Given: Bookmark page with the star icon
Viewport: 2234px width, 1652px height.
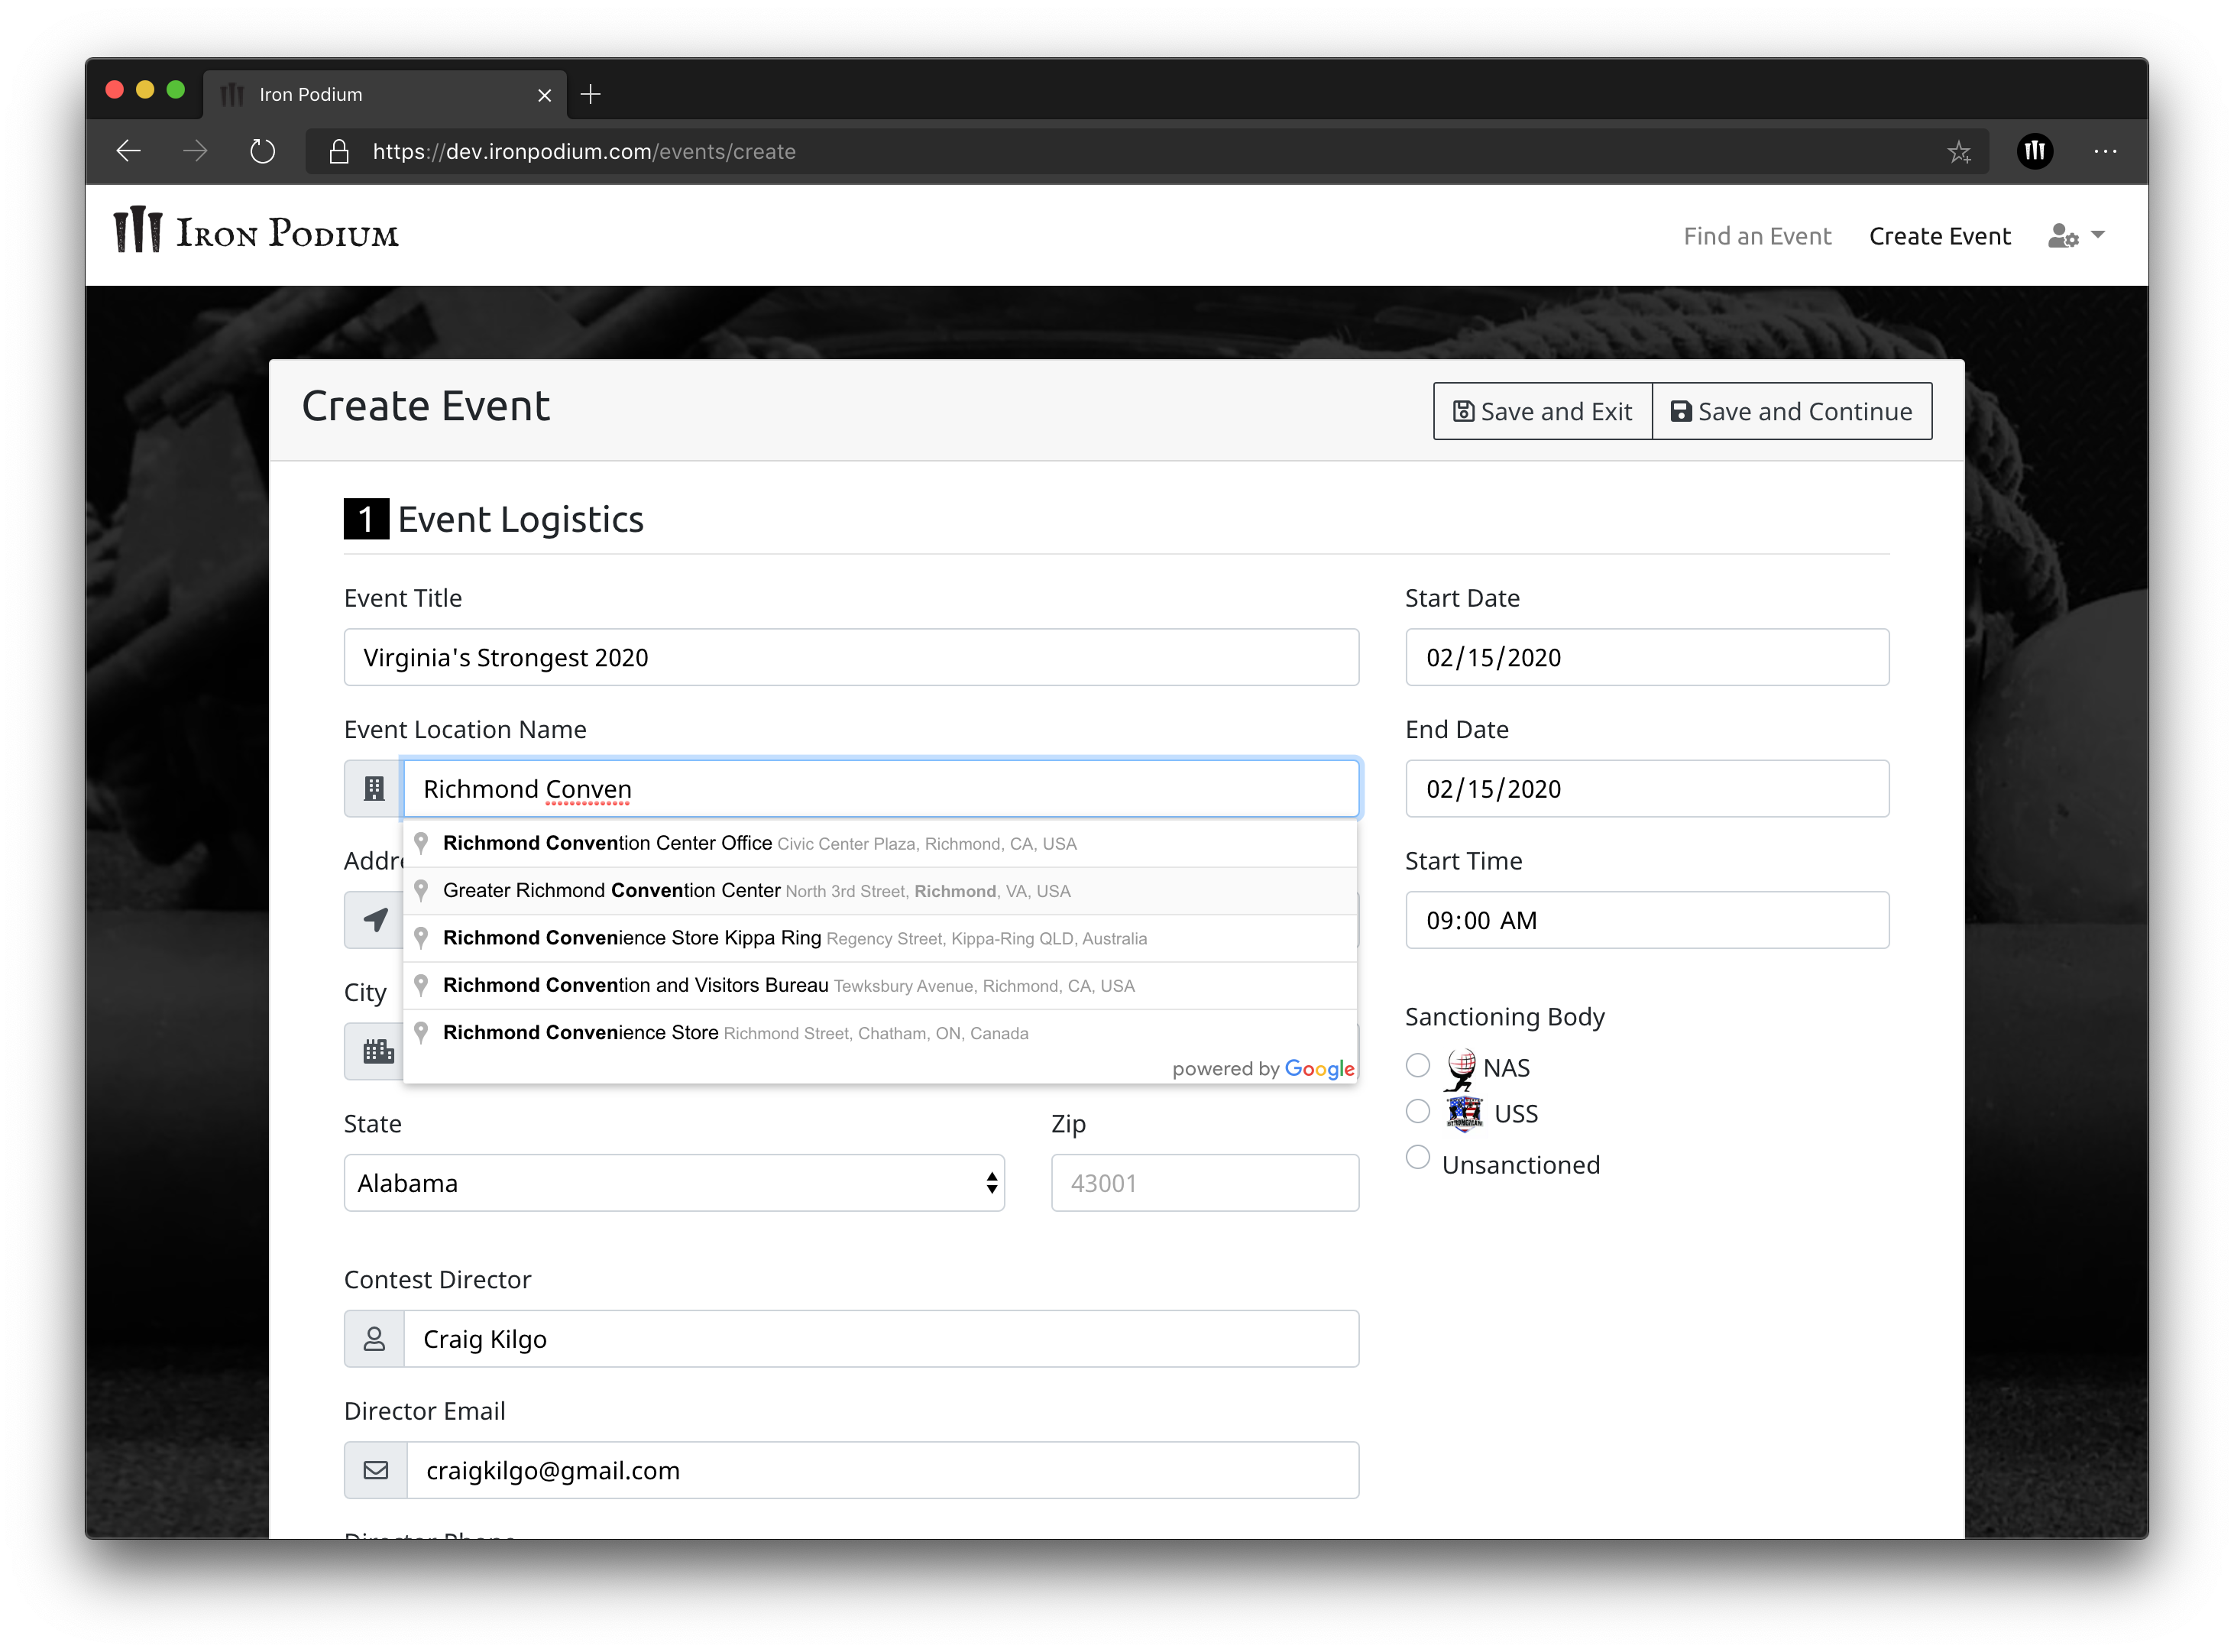Looking at the screenshot, I should (x=1958, y=151).
